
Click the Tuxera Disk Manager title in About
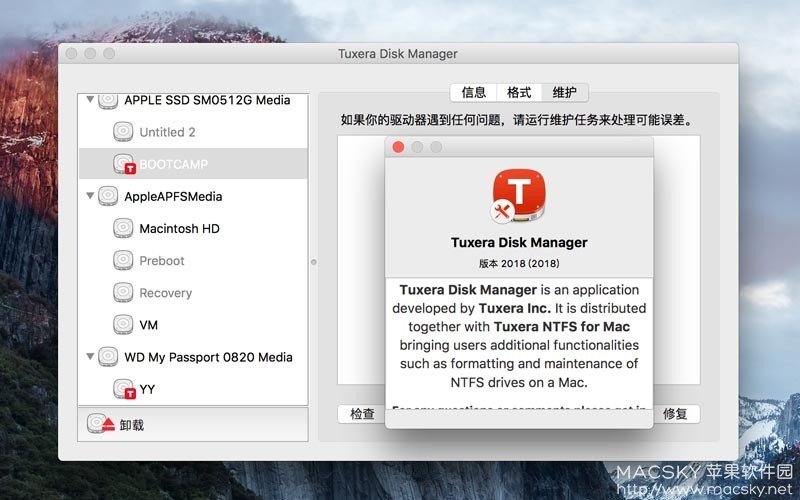pos(519,242)
